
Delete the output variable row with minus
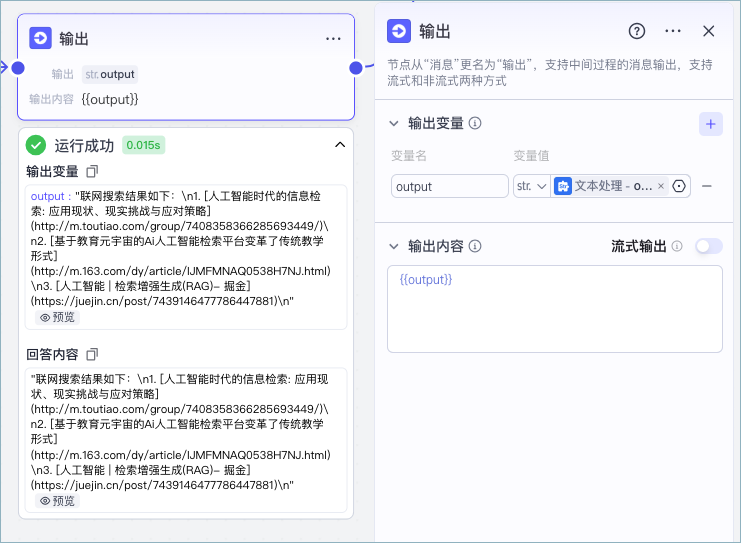coord(707,186)
